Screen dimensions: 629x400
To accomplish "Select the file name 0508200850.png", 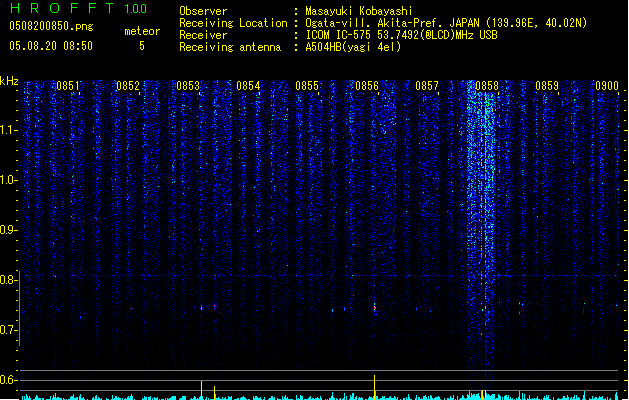I will (51, 26).
